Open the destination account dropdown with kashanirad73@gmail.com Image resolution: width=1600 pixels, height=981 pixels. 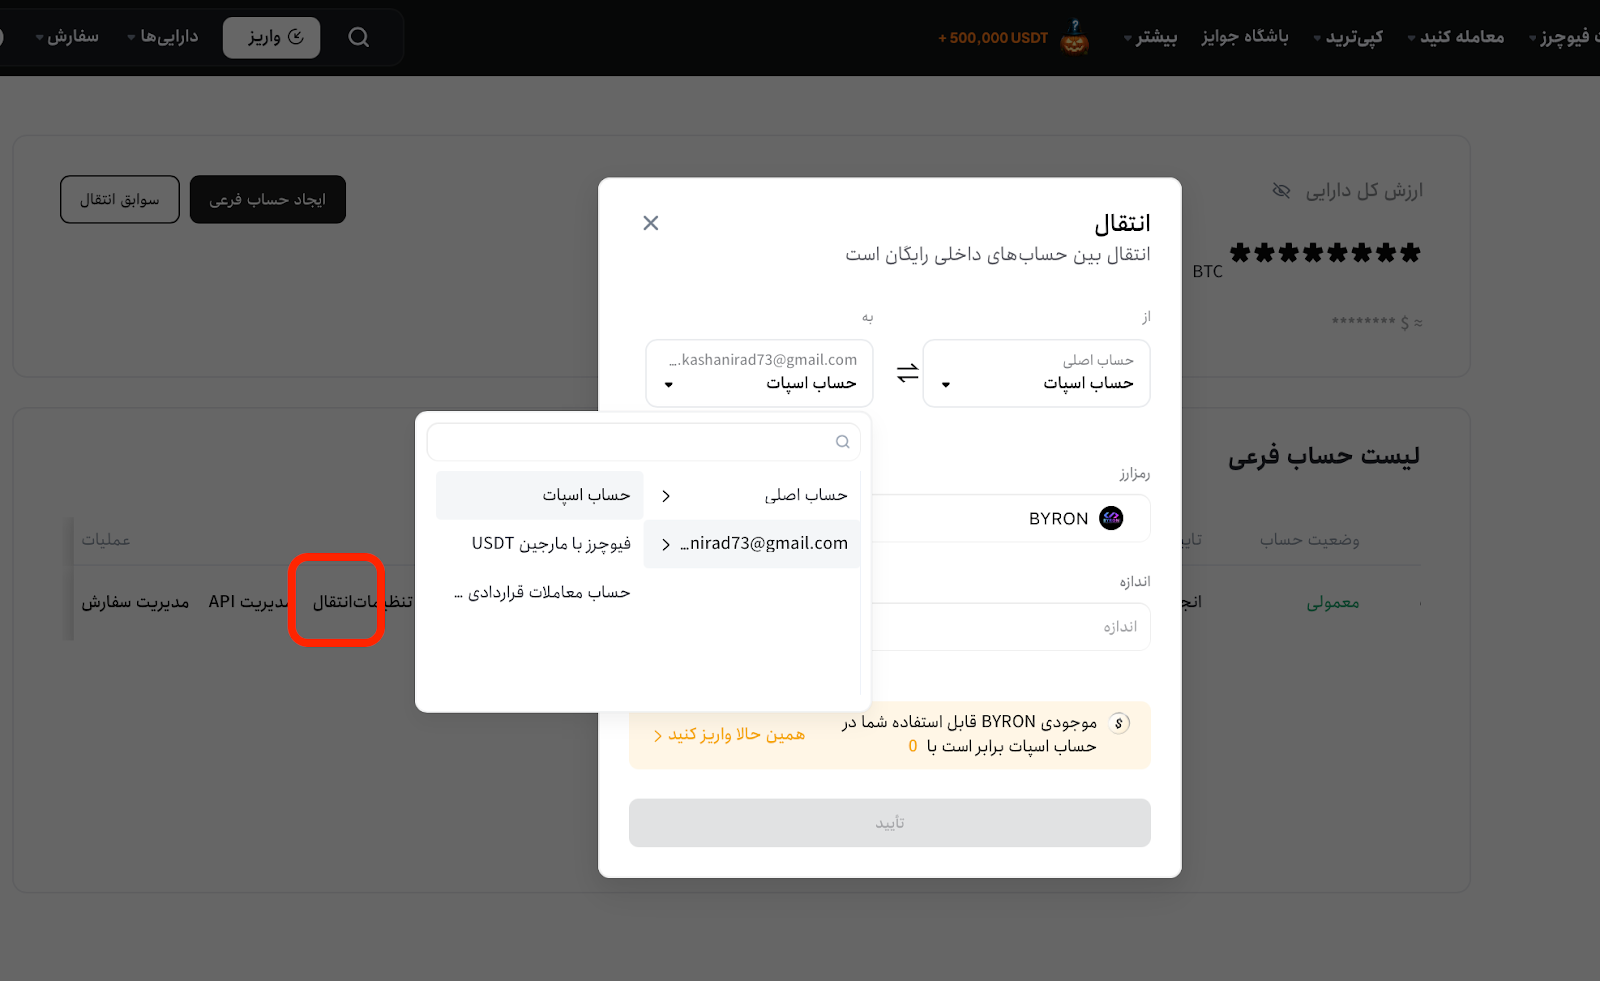point(759,373)
